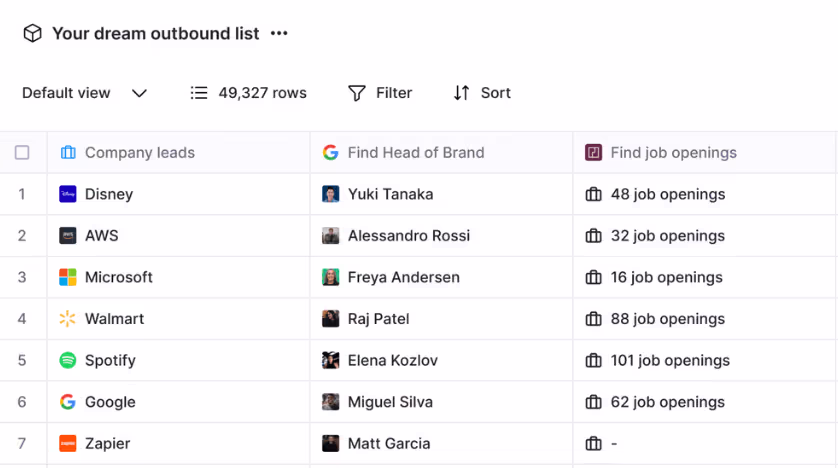838x468 pixels.
Task: Click the Sort arrows icon
Action: 461,93
